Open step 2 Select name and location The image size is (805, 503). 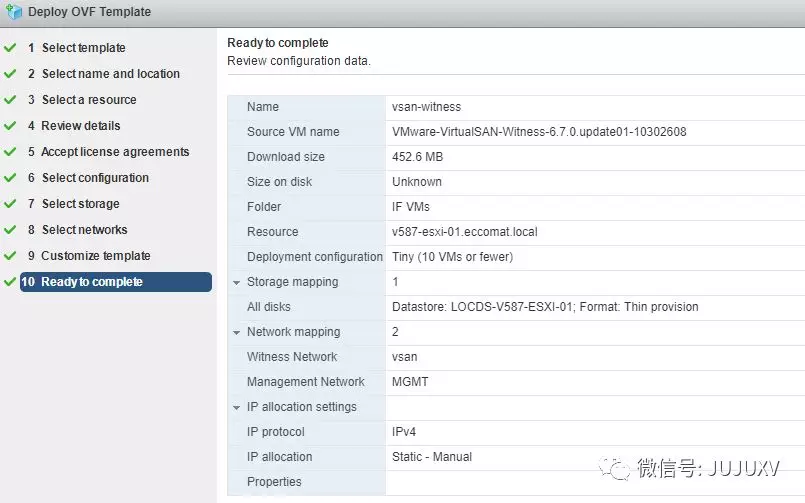pyautogui.click(x=110, y=74)
